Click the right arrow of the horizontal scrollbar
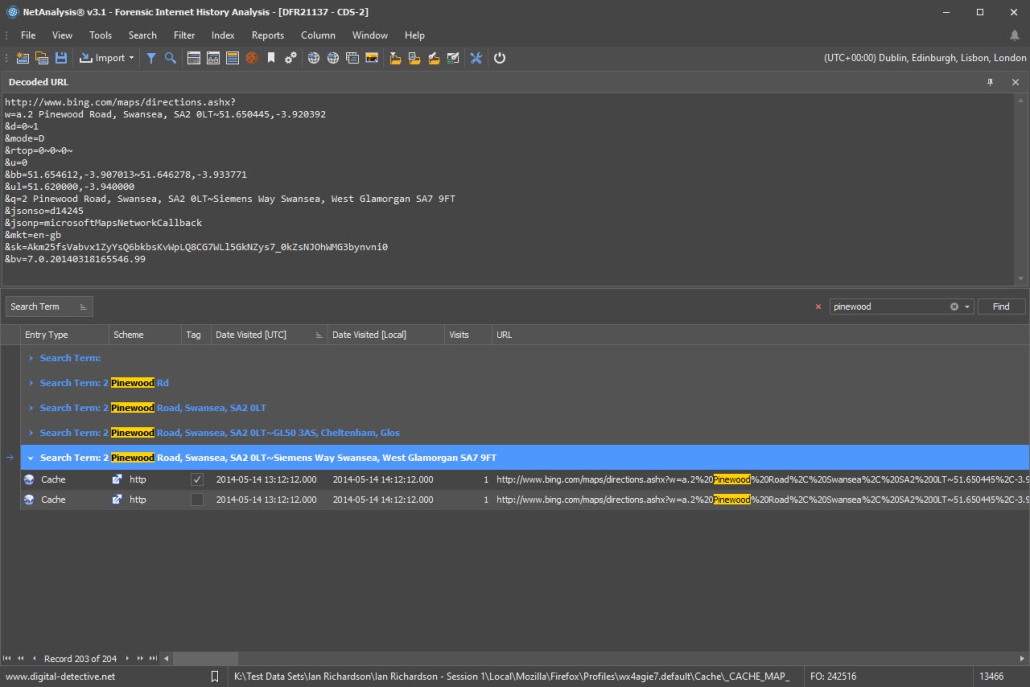This screenshot has height=687, width=1030. (1021, 658)
